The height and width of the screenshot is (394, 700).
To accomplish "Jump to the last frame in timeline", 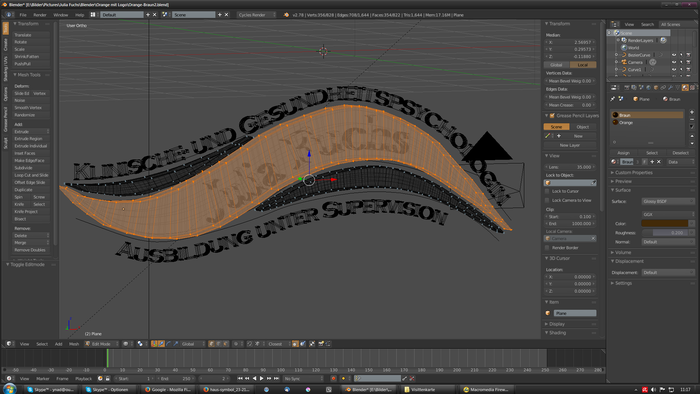I will click(276, 378).
